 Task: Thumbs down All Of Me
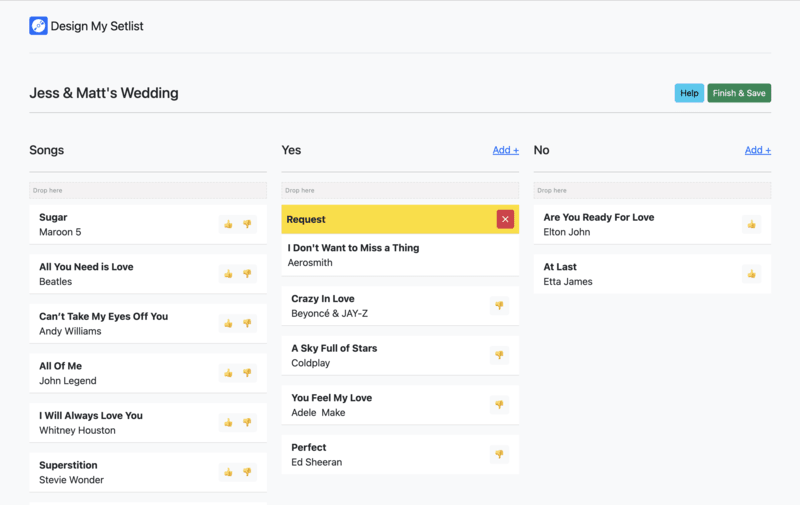247,373
